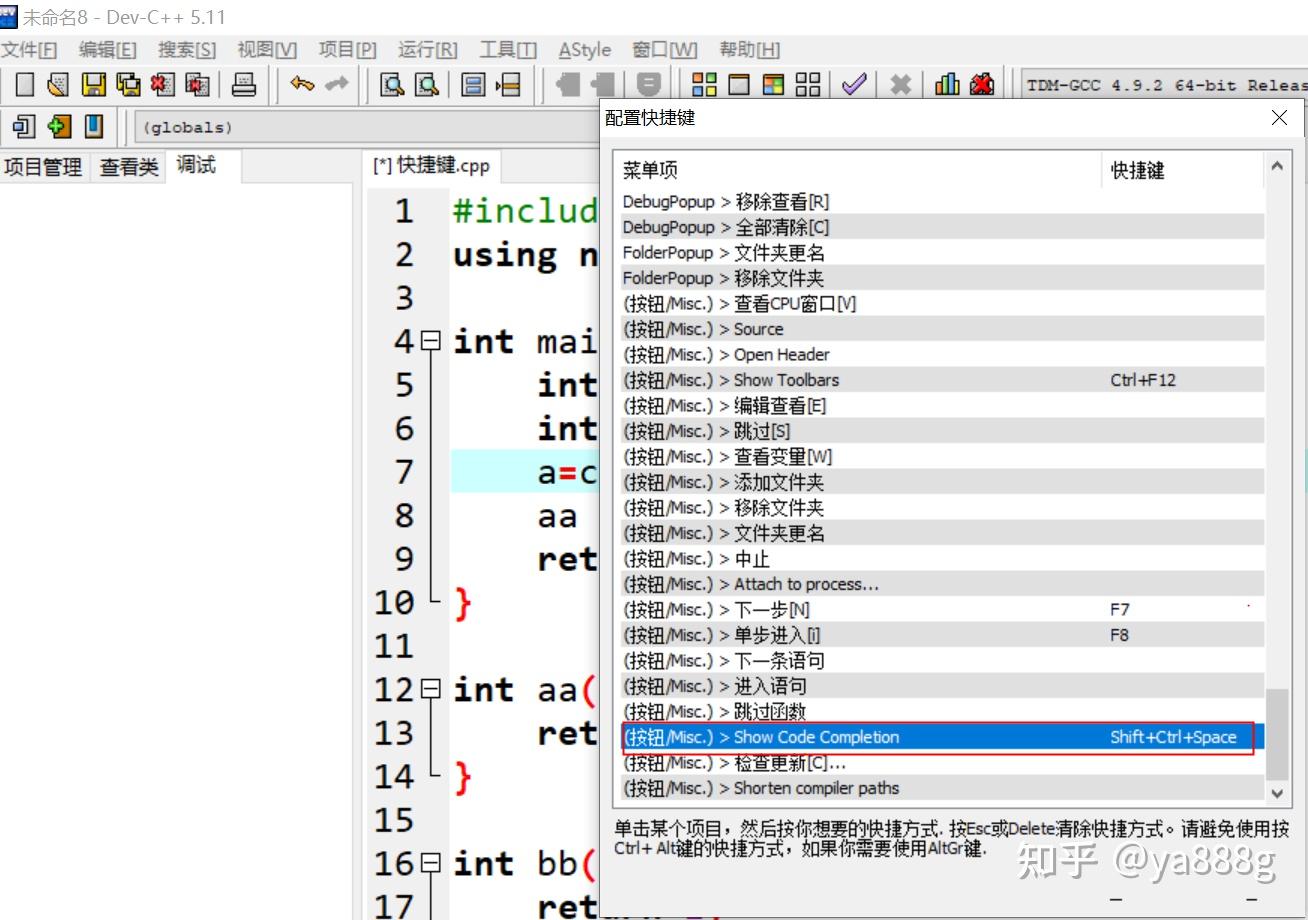
Task: Select the Shorten compiler paths row
Action: tap(942, 788)
